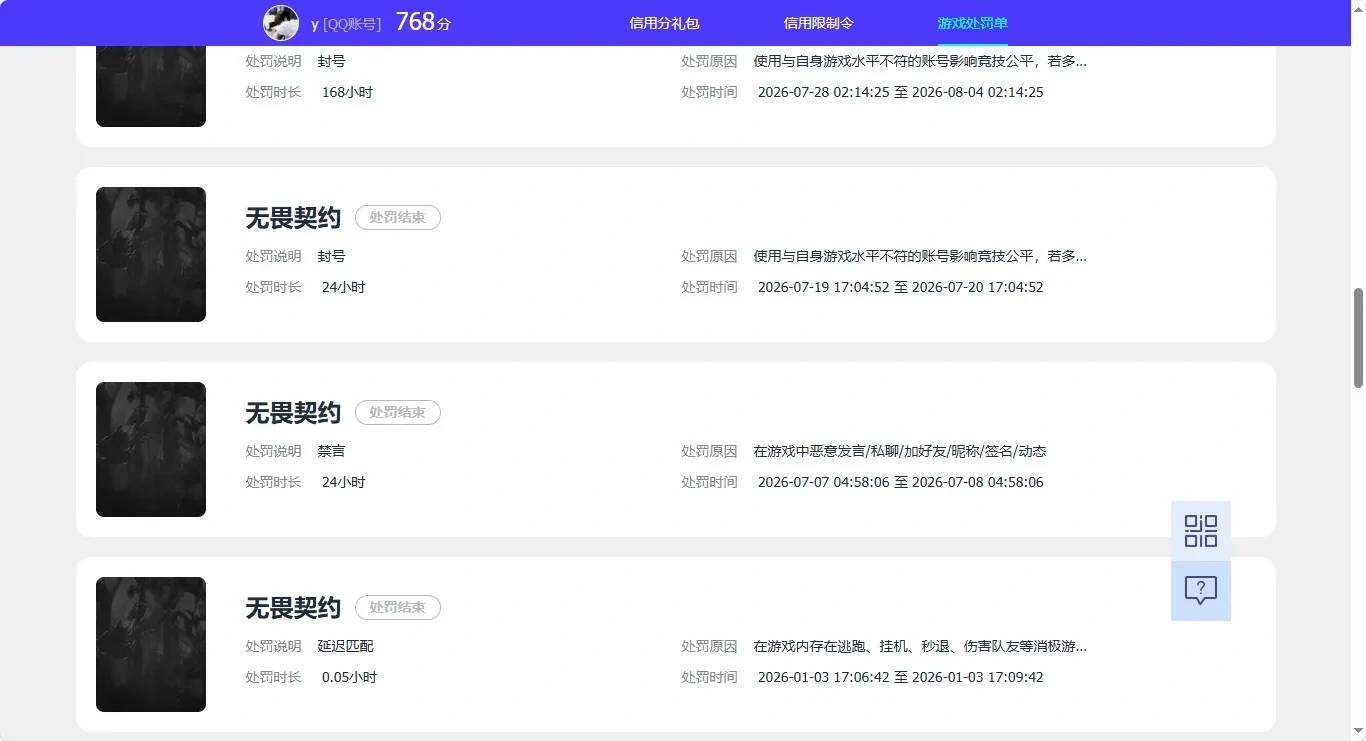Viewport: 1366px width, 741px height.
Task: Click 封号 description in the 07-19 record
Action: [331, 256]
